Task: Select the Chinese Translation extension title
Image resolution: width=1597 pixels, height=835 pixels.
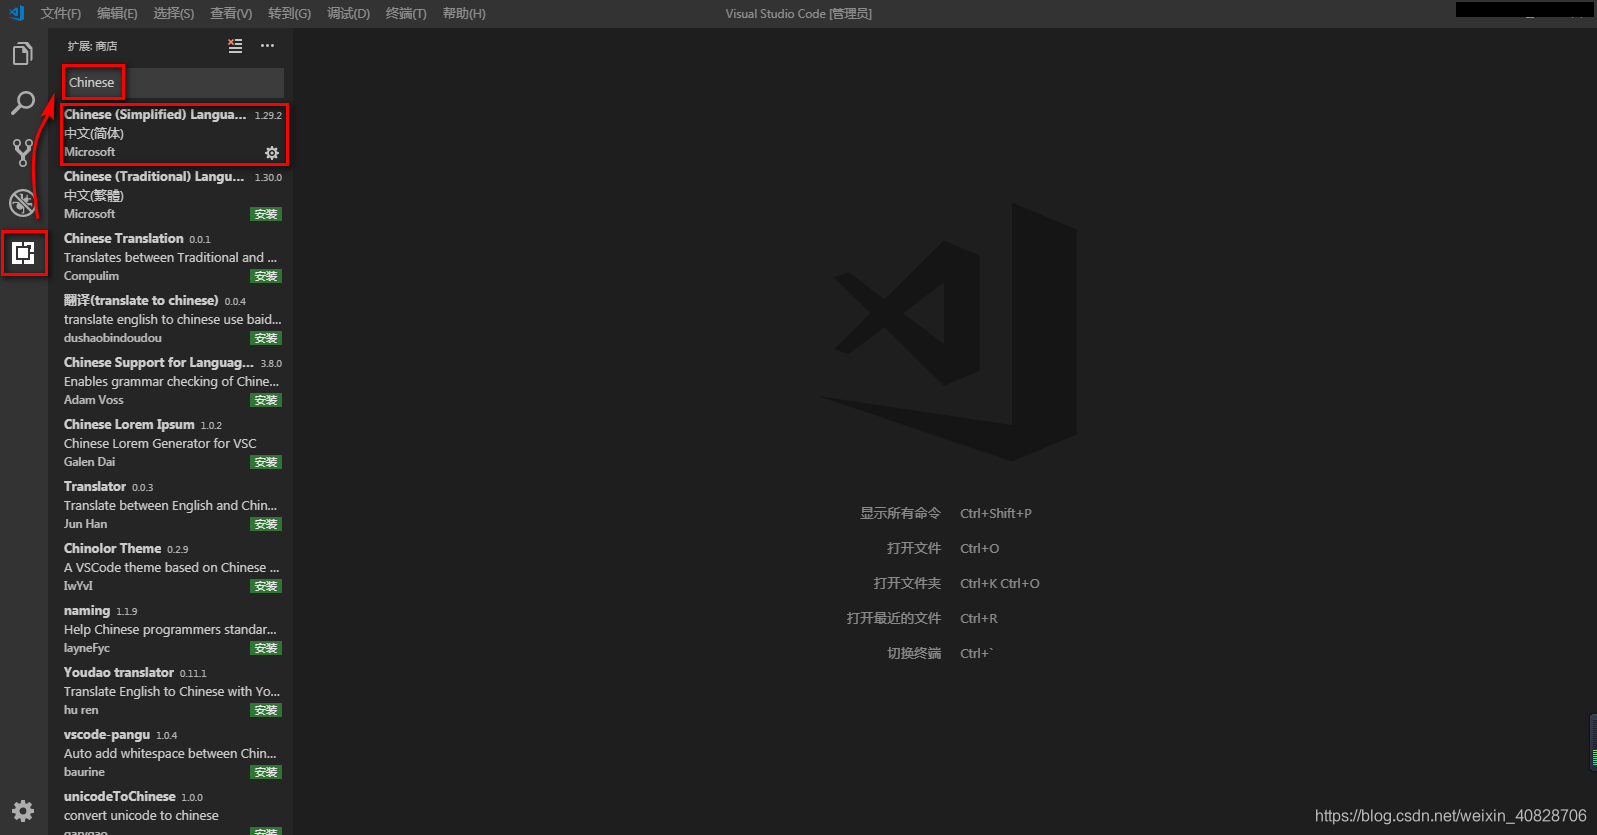Action: [x=124, y=239]
